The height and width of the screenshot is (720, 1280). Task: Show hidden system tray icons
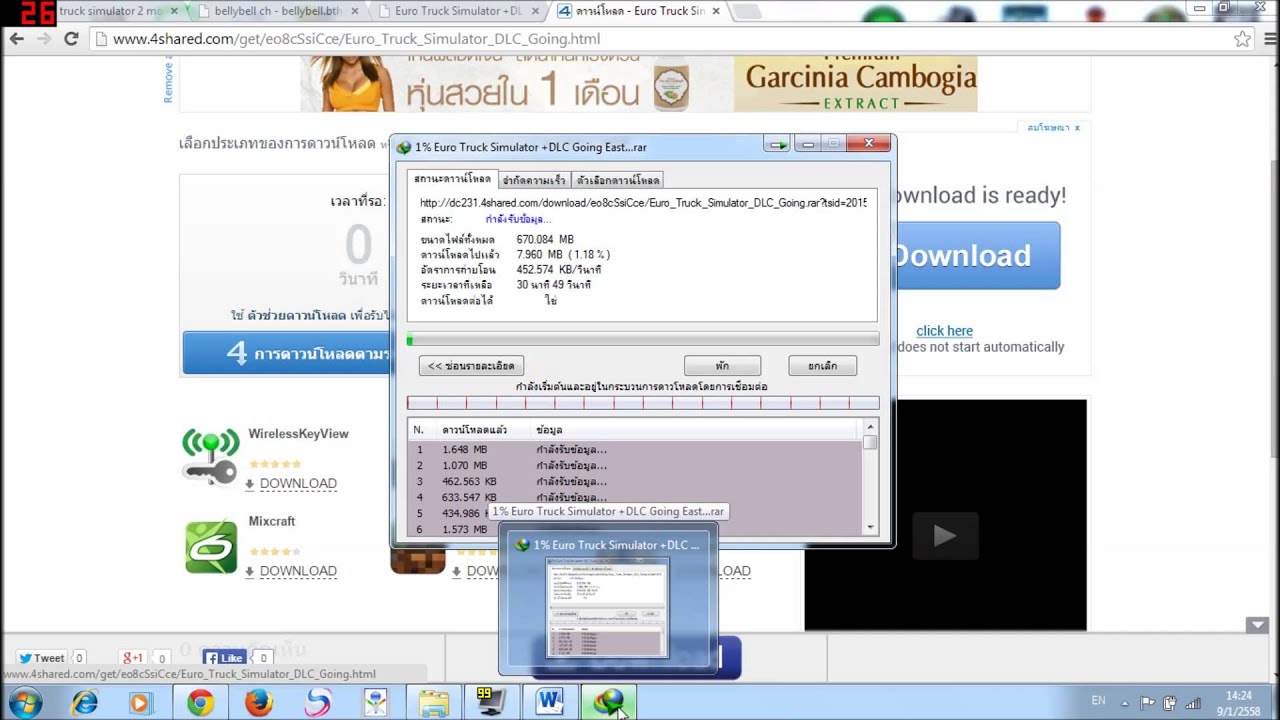click(x=1125, y=702)
